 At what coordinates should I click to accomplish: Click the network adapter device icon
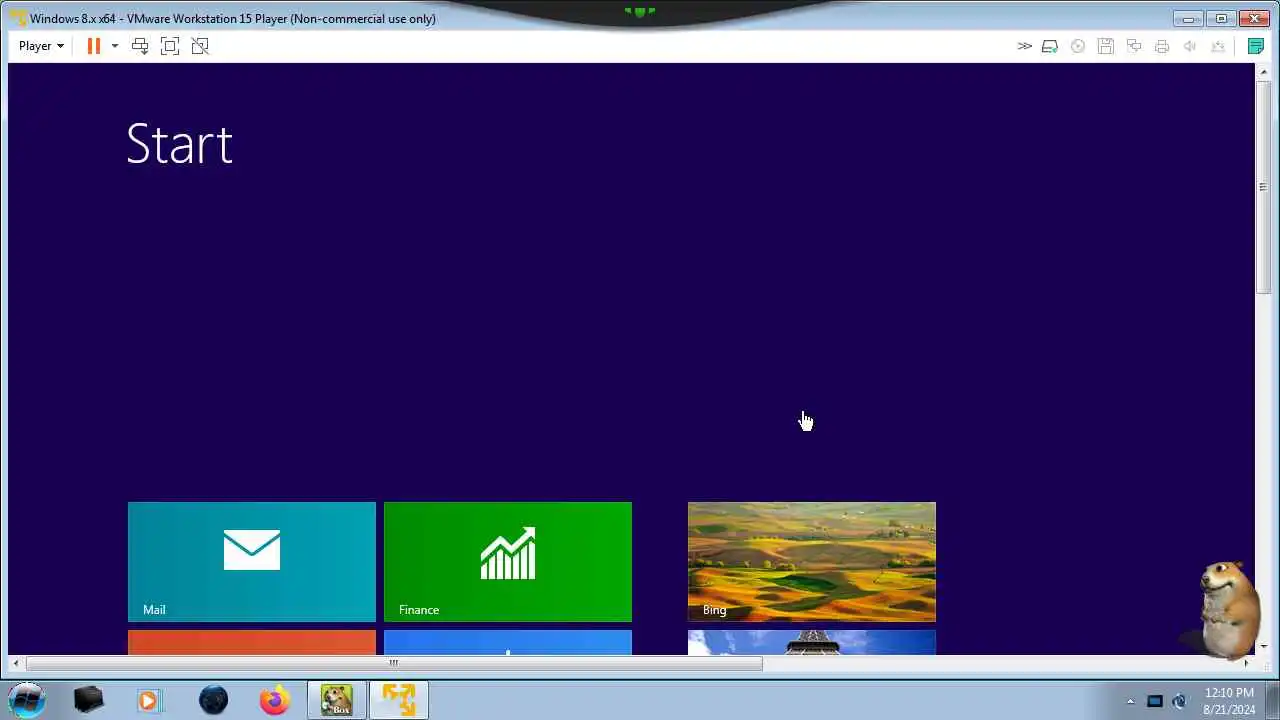[1134, 46]
